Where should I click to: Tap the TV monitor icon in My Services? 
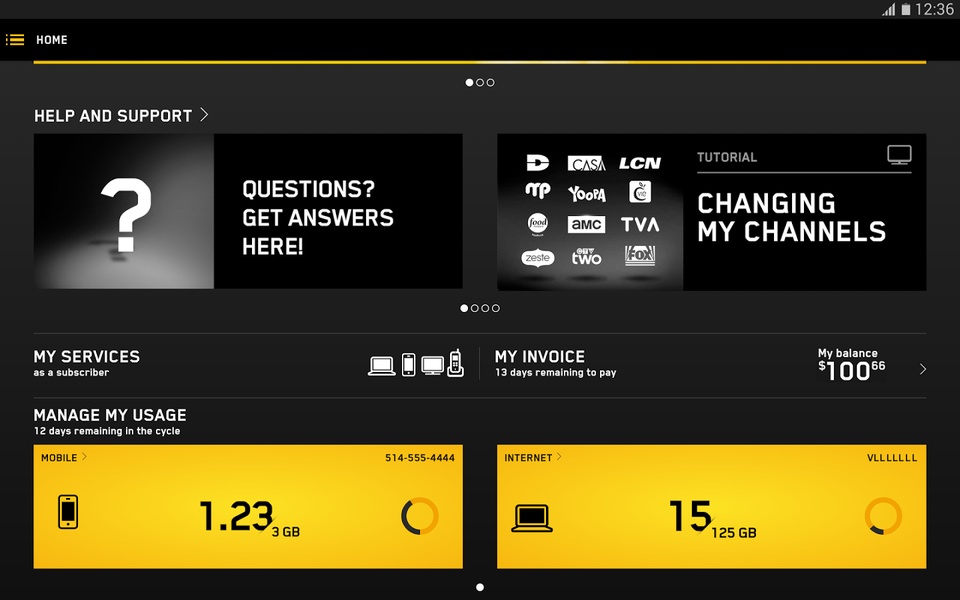point(433,366)
